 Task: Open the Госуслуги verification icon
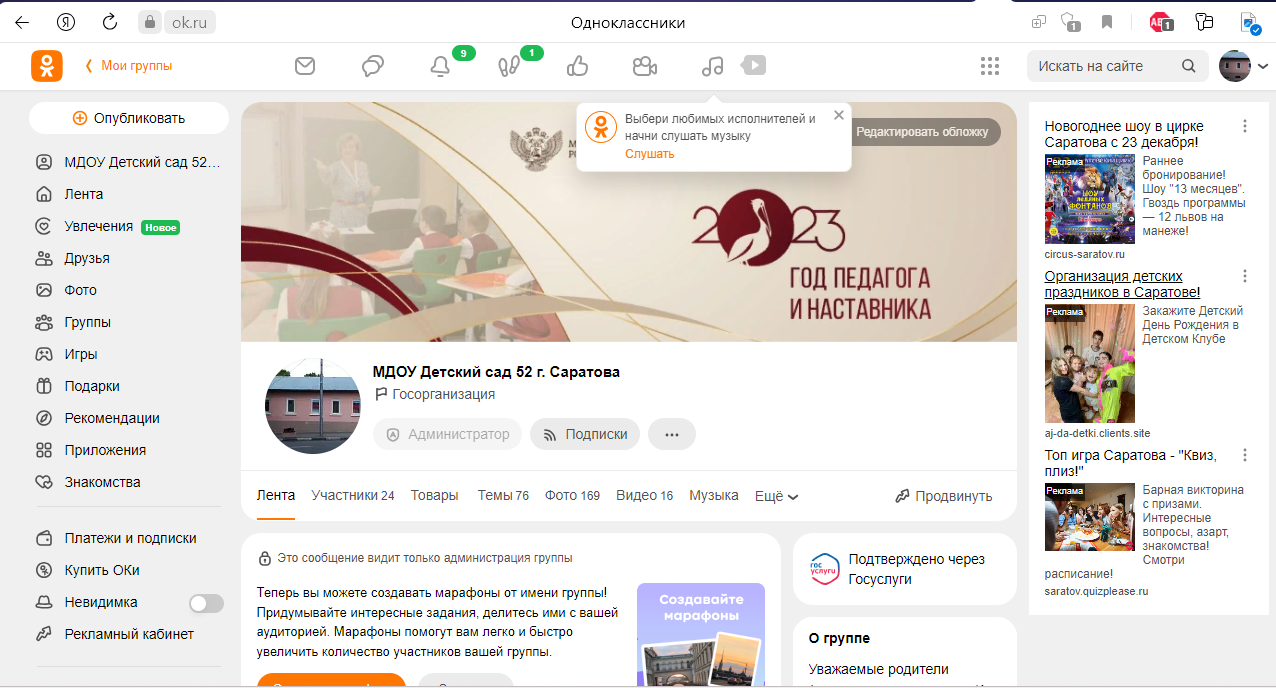tap(824, 569)
